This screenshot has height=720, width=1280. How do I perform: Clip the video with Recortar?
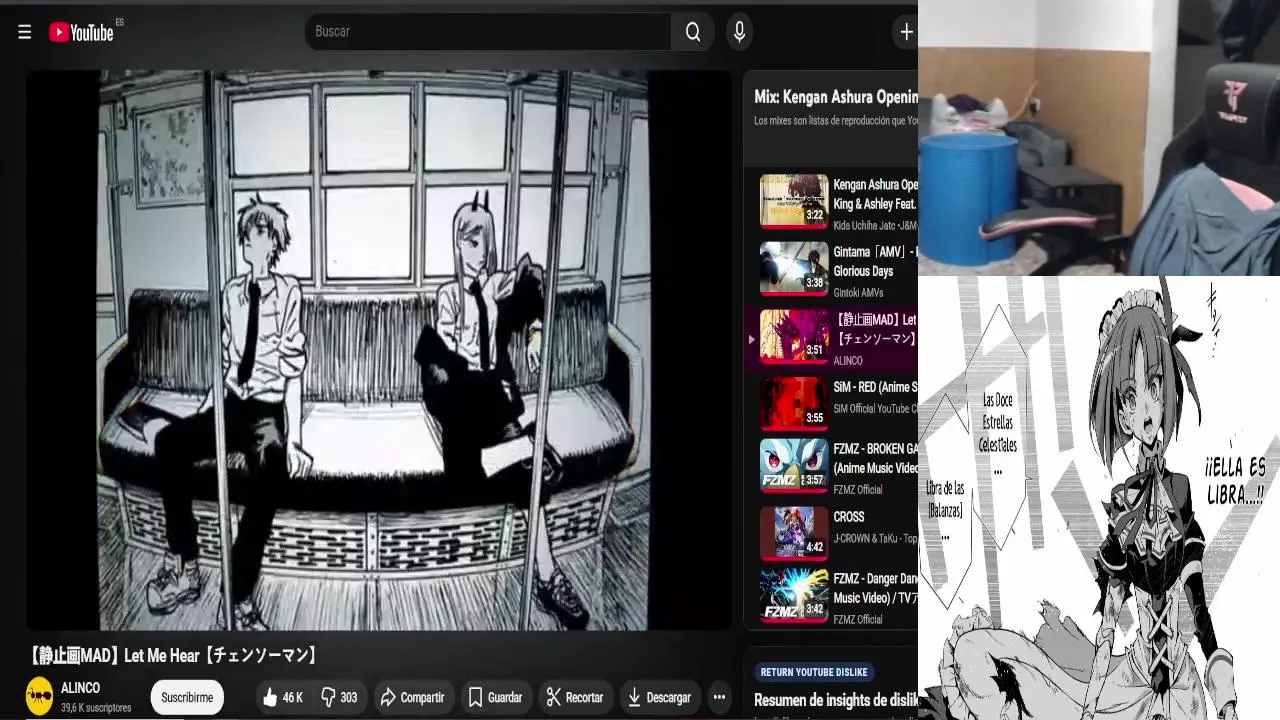574,697
